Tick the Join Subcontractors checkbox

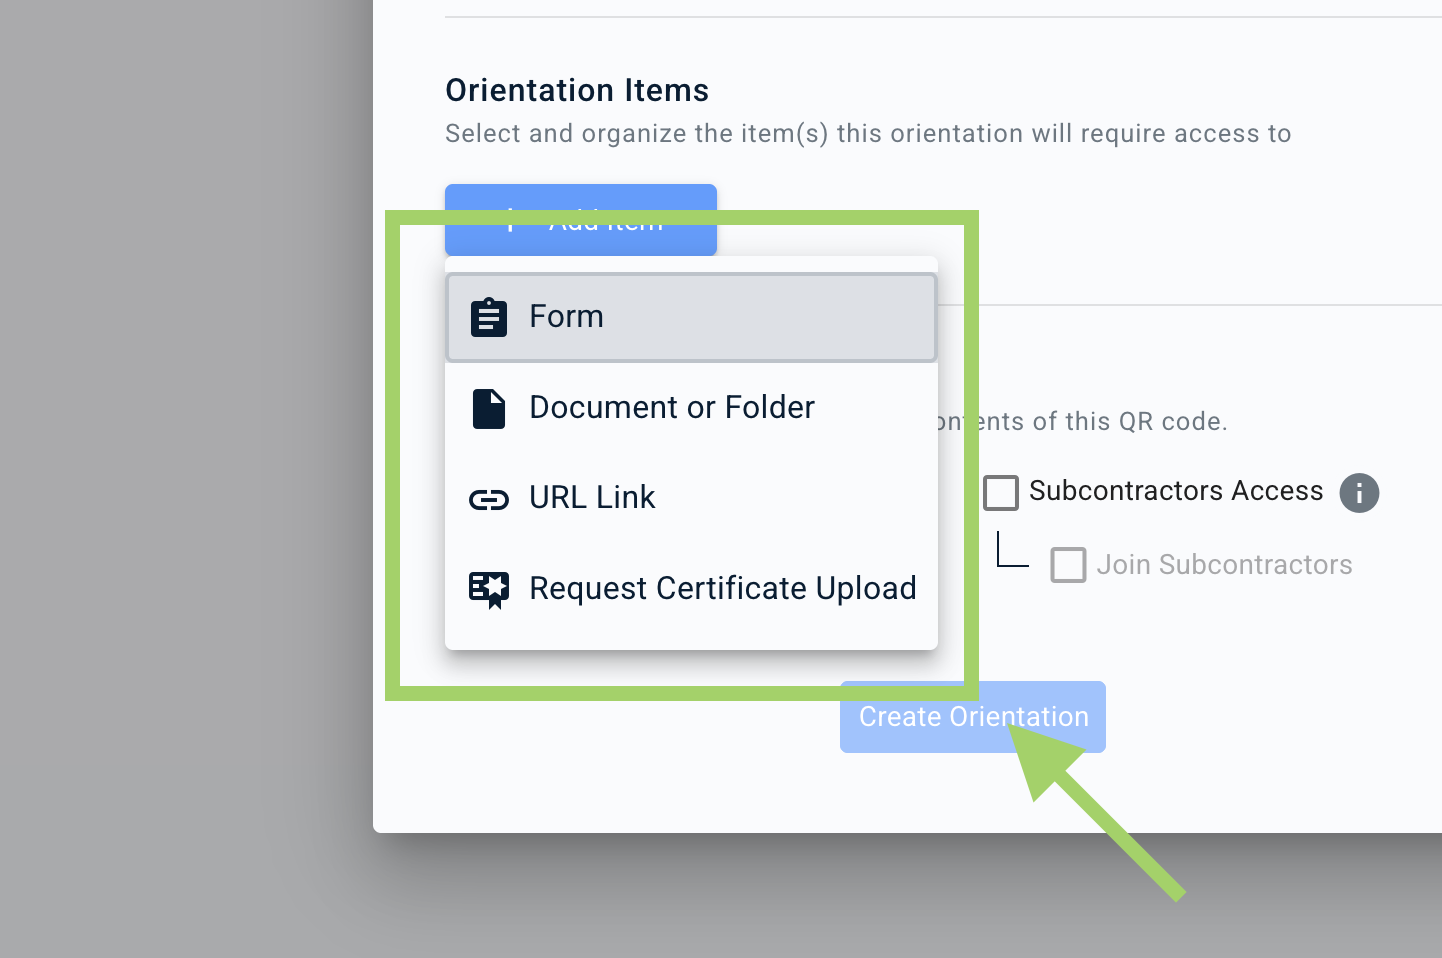1068,565
